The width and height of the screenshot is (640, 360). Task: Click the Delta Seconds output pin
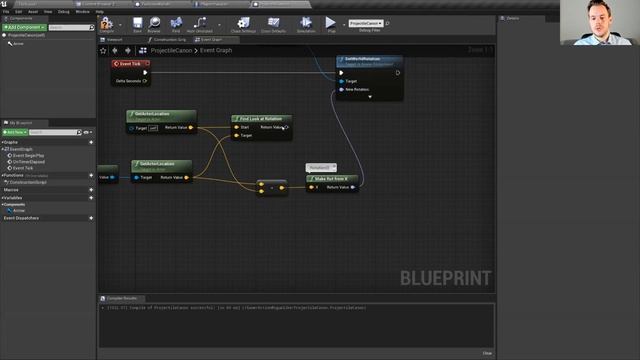click(145, 81)
